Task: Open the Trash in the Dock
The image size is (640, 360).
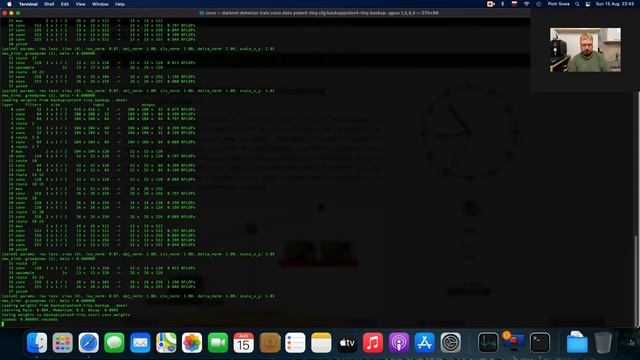Action: click(603, 342)
